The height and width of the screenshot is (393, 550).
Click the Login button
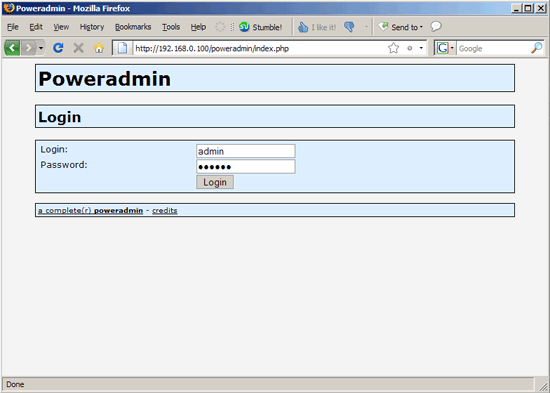tap(215, 182)
